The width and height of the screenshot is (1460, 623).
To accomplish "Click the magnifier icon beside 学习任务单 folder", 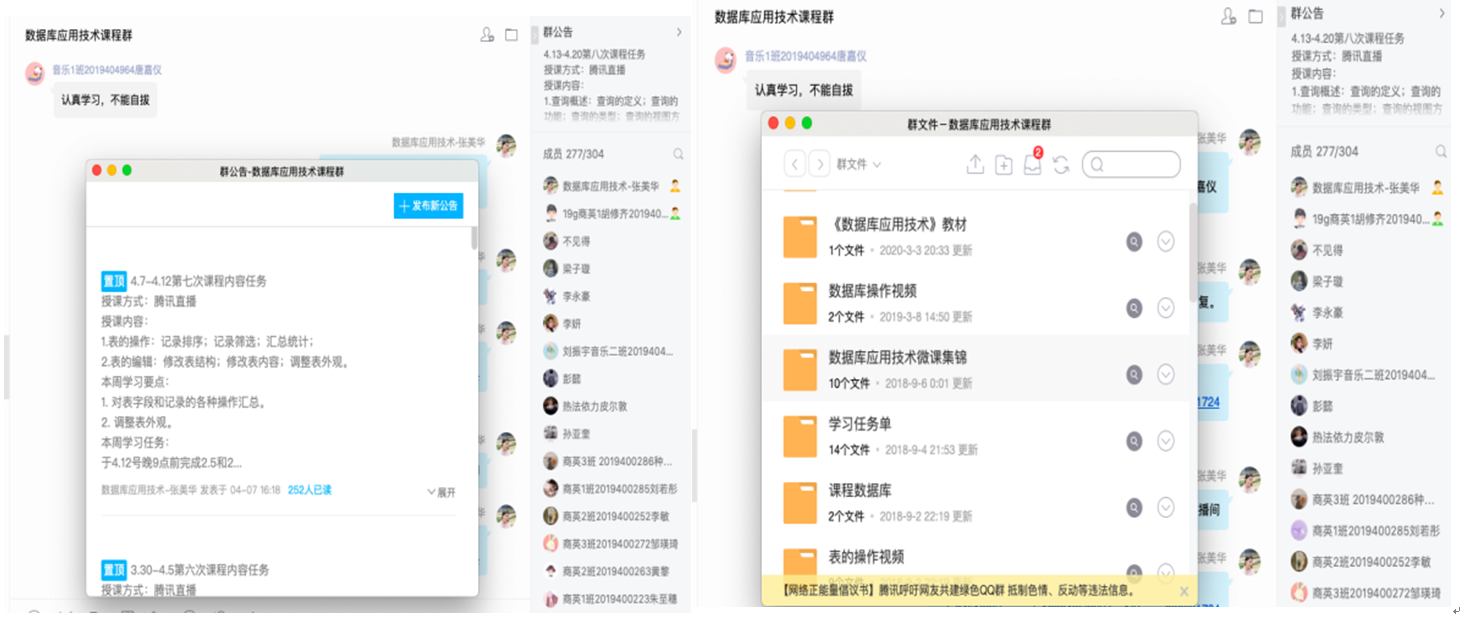I will 1134,440.
